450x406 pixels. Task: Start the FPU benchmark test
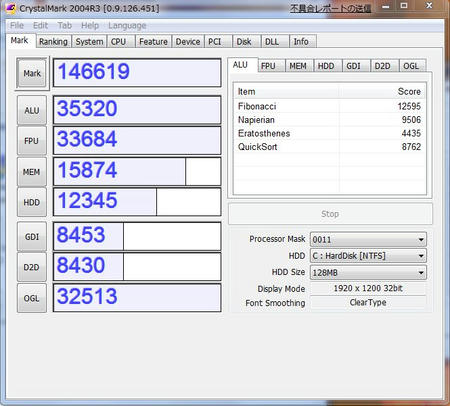tap(32, 141)
